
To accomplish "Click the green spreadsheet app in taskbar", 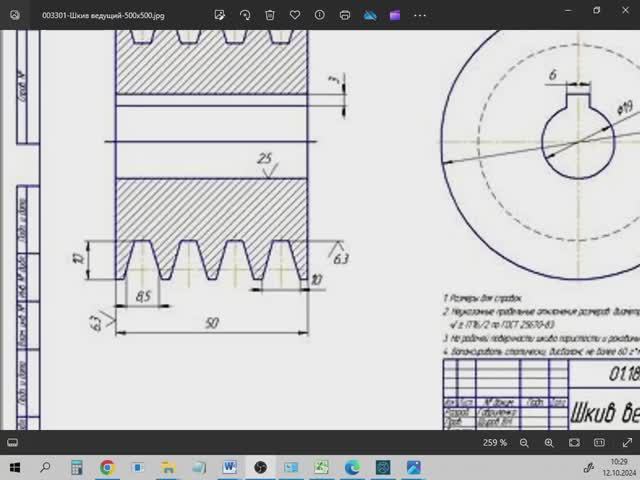I will 321,467.
